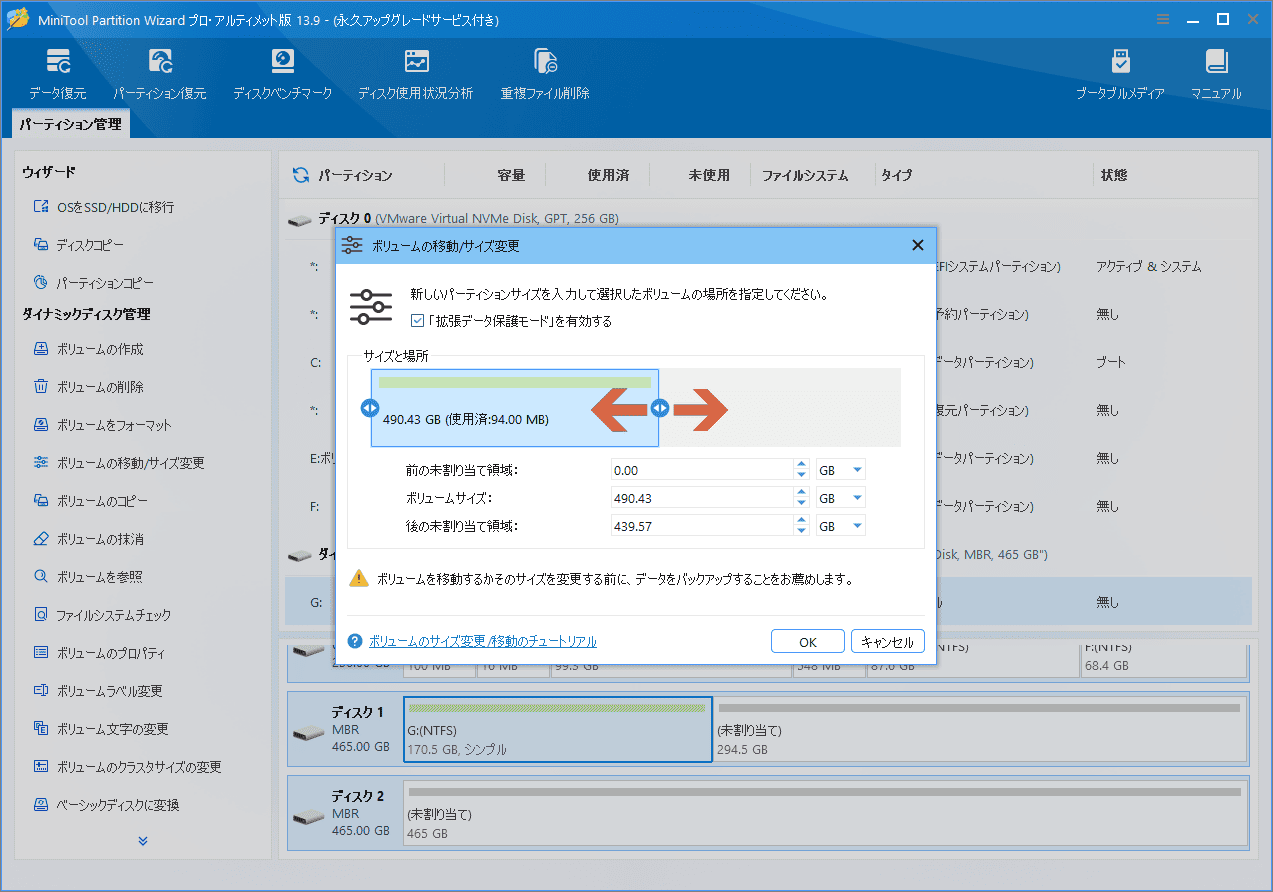The height and width of the screenshot is (892, 1273).
Task: Click the 後の未割り当て領域 input field
Action: (x=702, y=526)
